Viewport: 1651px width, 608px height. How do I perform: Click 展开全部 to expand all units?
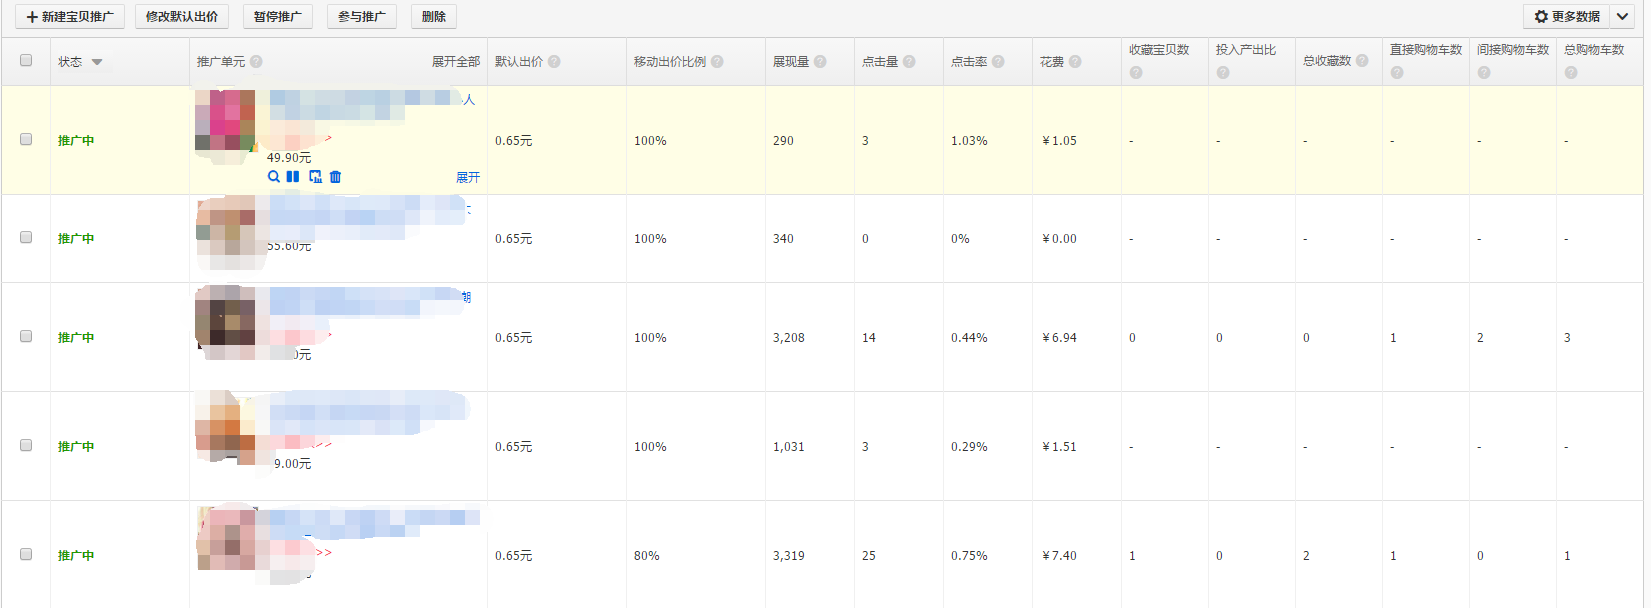point(455,62)
